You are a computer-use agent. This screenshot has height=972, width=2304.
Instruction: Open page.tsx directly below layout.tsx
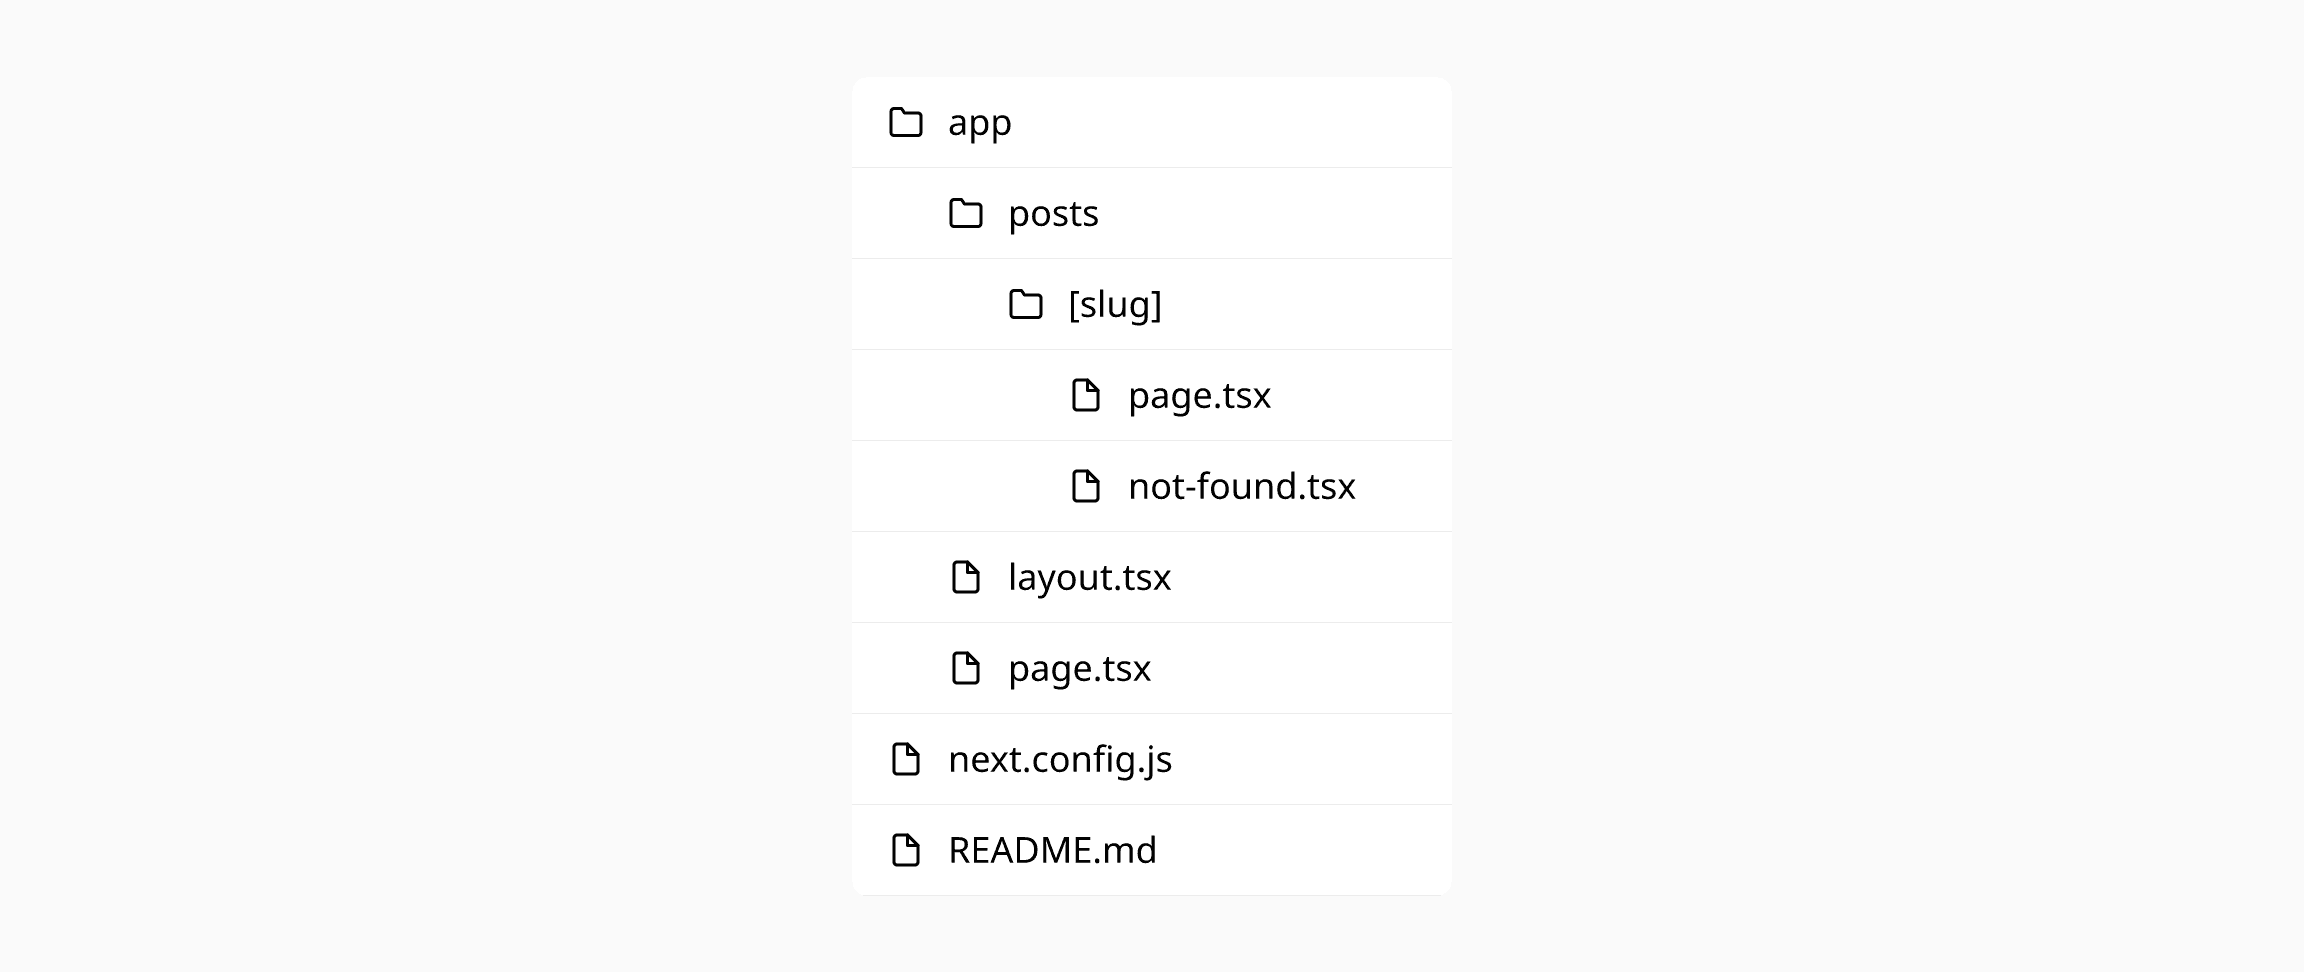[x=1152, y=668]
